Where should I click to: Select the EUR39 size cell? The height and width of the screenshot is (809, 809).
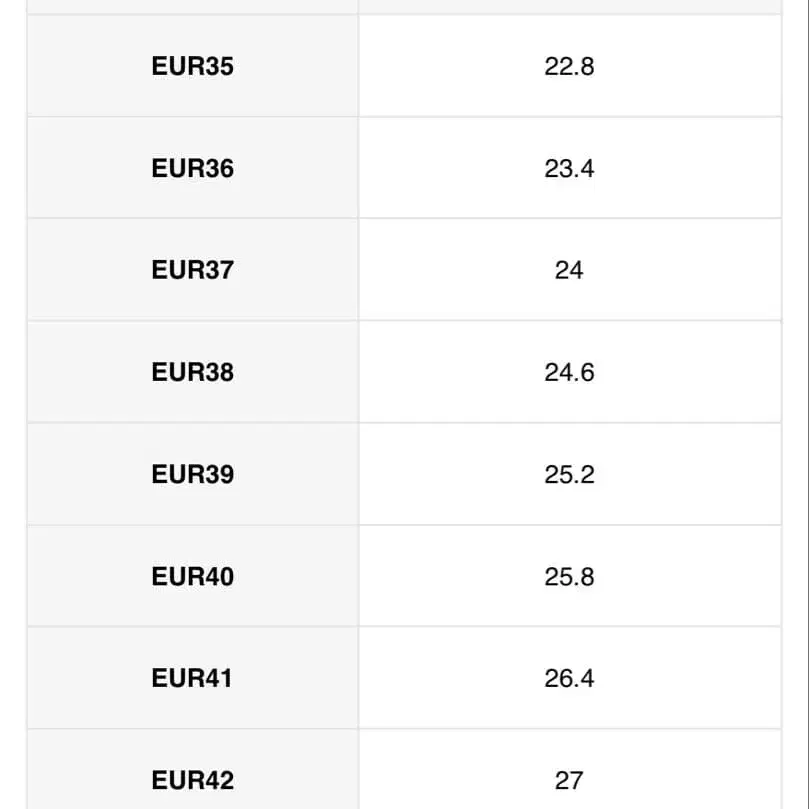(x=193, y=474)
